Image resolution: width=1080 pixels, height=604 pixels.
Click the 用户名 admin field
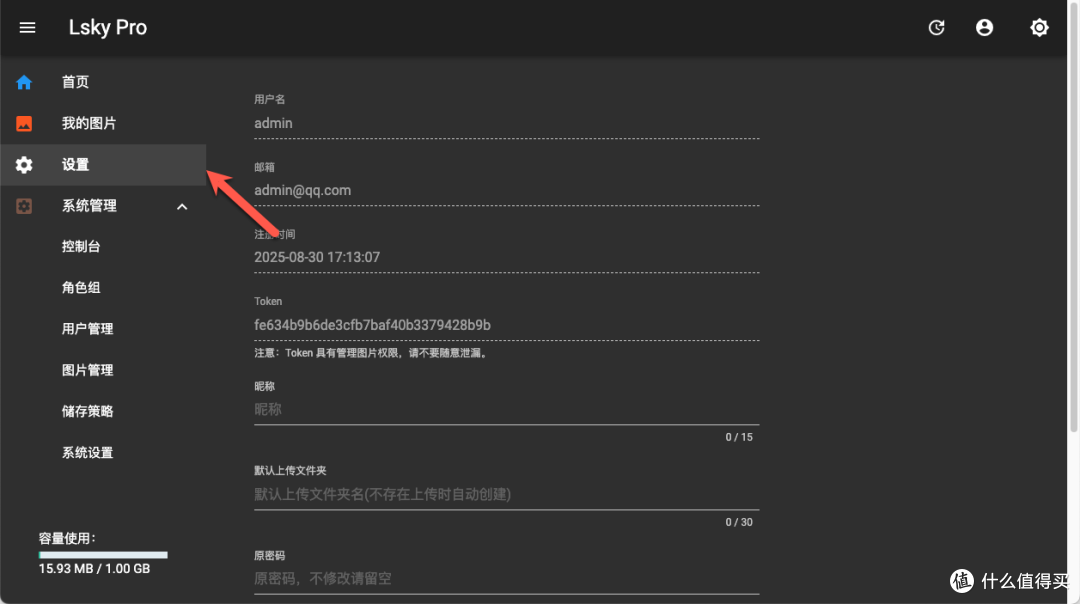coord(506,123)
